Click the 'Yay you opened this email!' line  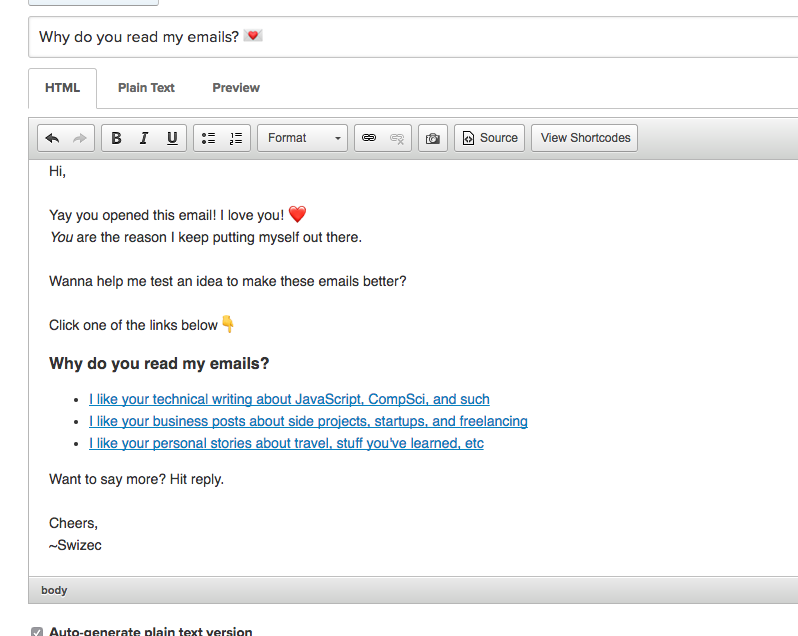(x=178, y=215)
